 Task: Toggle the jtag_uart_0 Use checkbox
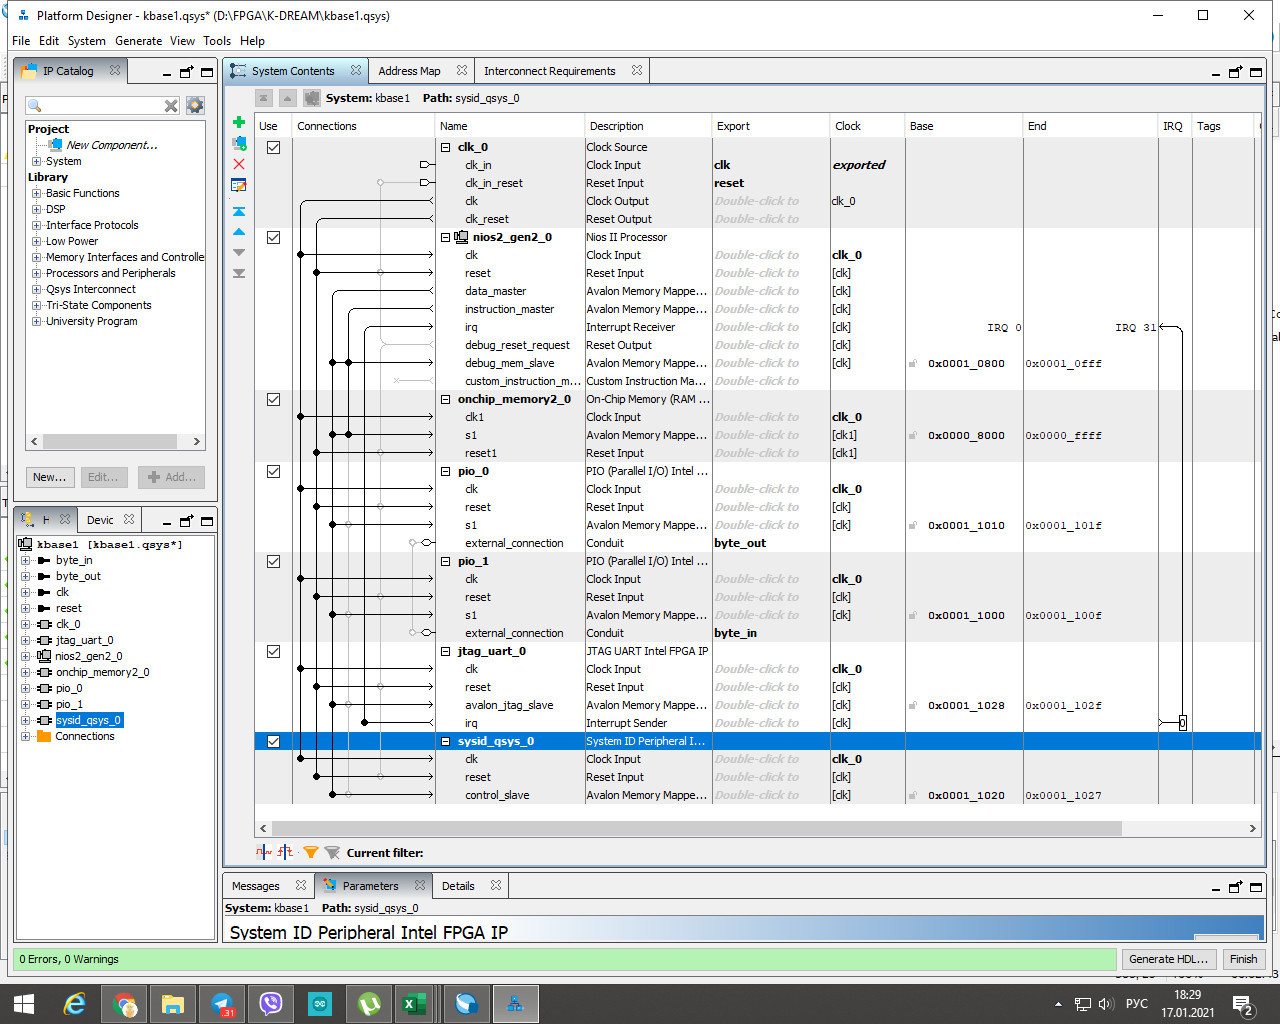click(x=273, y=651)
